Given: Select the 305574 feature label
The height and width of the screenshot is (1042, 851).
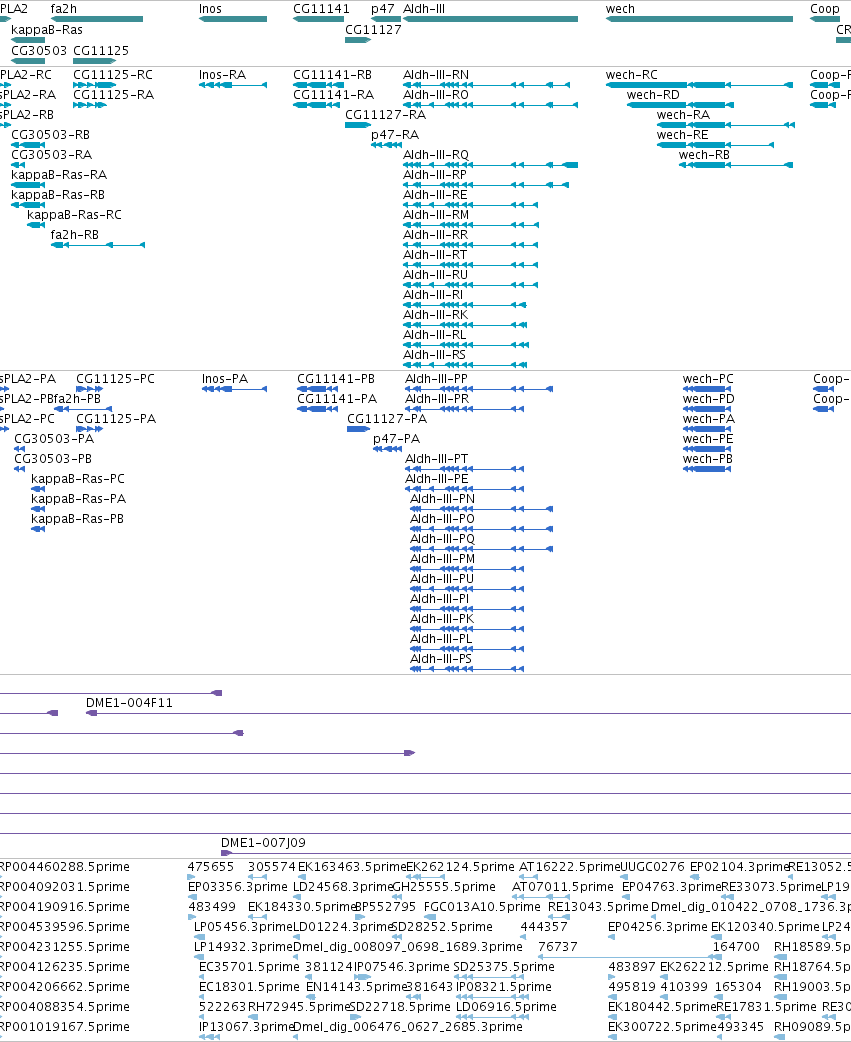Looking at the screenshot, I should (272, 867).
